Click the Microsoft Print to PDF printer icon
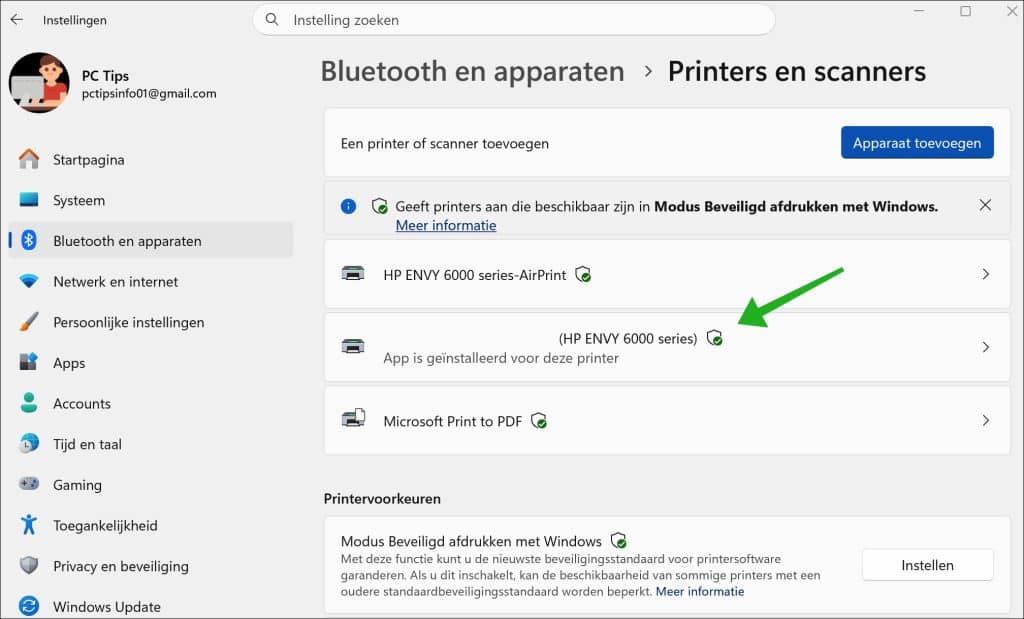1024x619 pixels. pos(353,418)
